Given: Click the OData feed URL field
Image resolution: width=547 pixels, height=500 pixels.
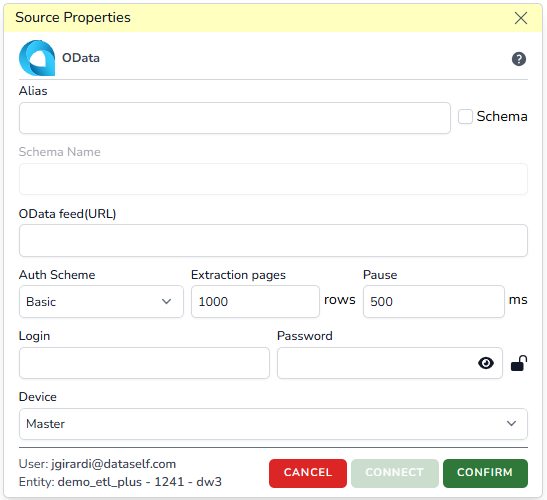Looking at the screenshot, I should (273, 240).
